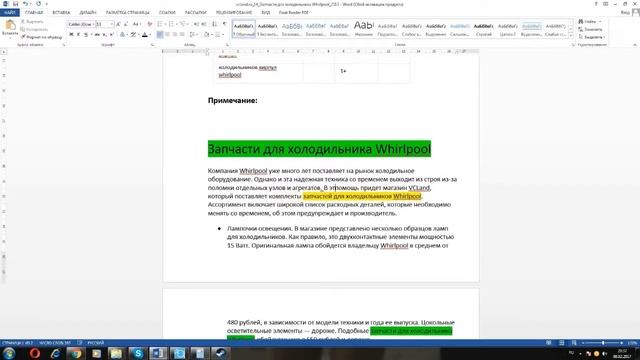Apply the large Название (Title) style
Screen dimensions: 640x360
click(364, 29)
